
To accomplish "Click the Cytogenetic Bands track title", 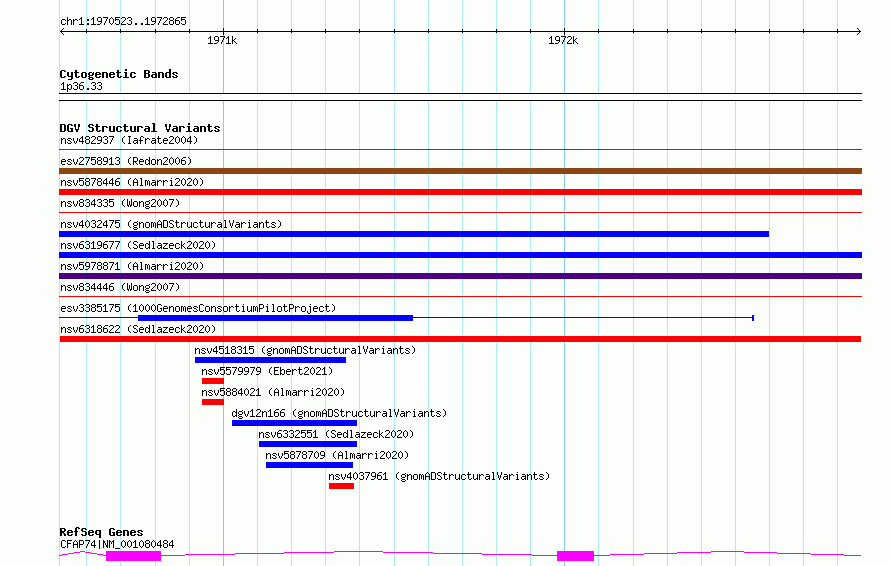I will coord(119,74).
